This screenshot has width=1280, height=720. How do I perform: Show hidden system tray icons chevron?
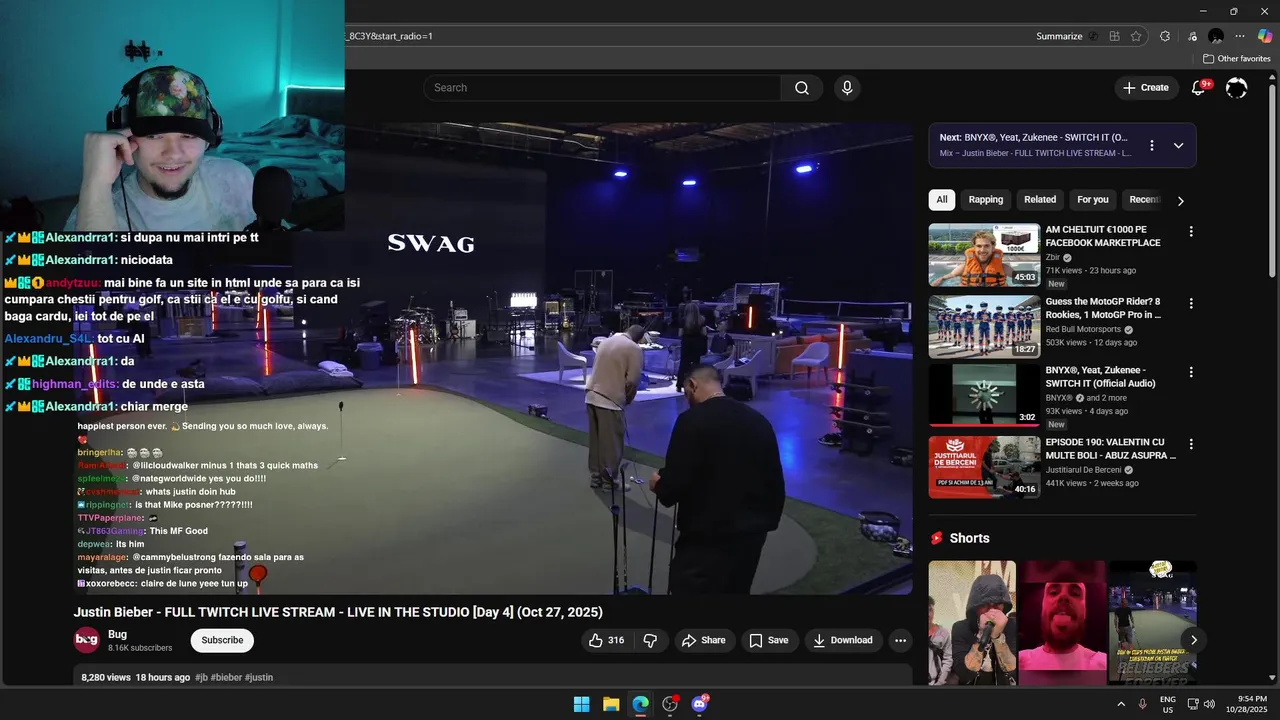pyautogui.click(x=1119, y=704)
